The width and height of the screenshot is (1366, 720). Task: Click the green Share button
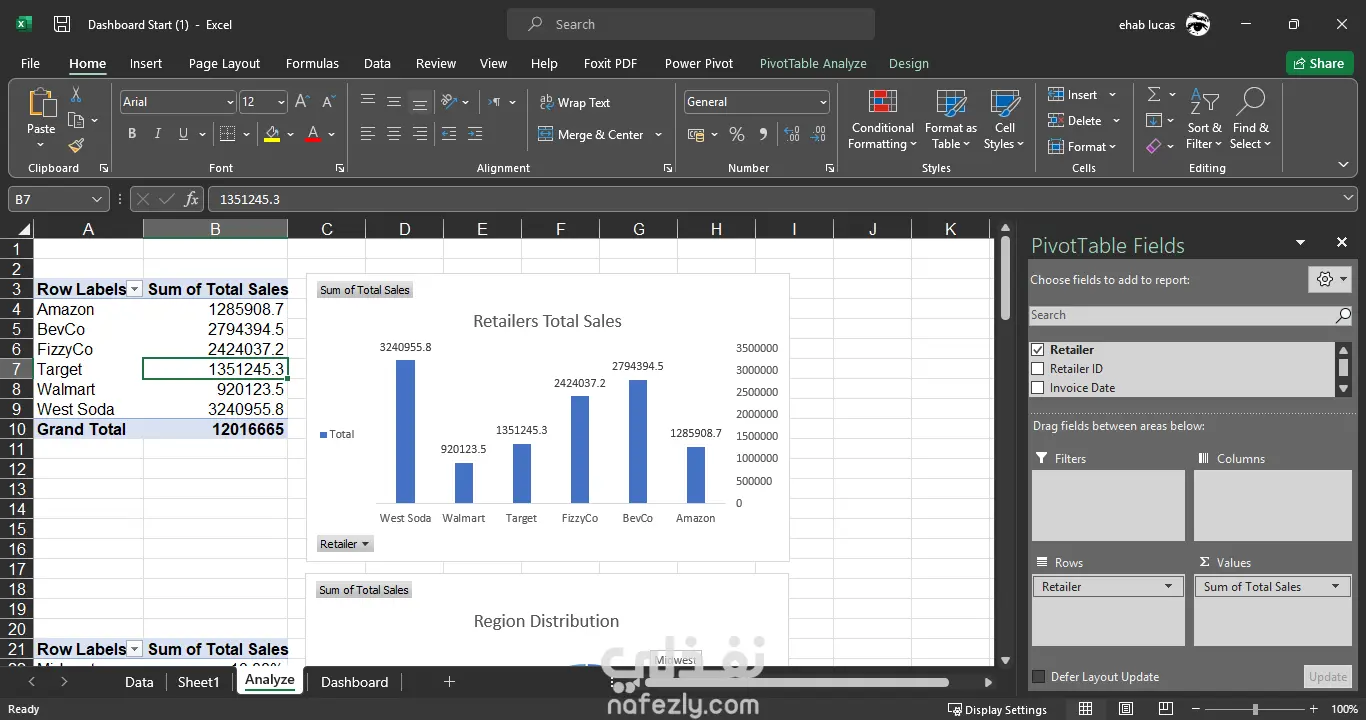[1319, 63]
